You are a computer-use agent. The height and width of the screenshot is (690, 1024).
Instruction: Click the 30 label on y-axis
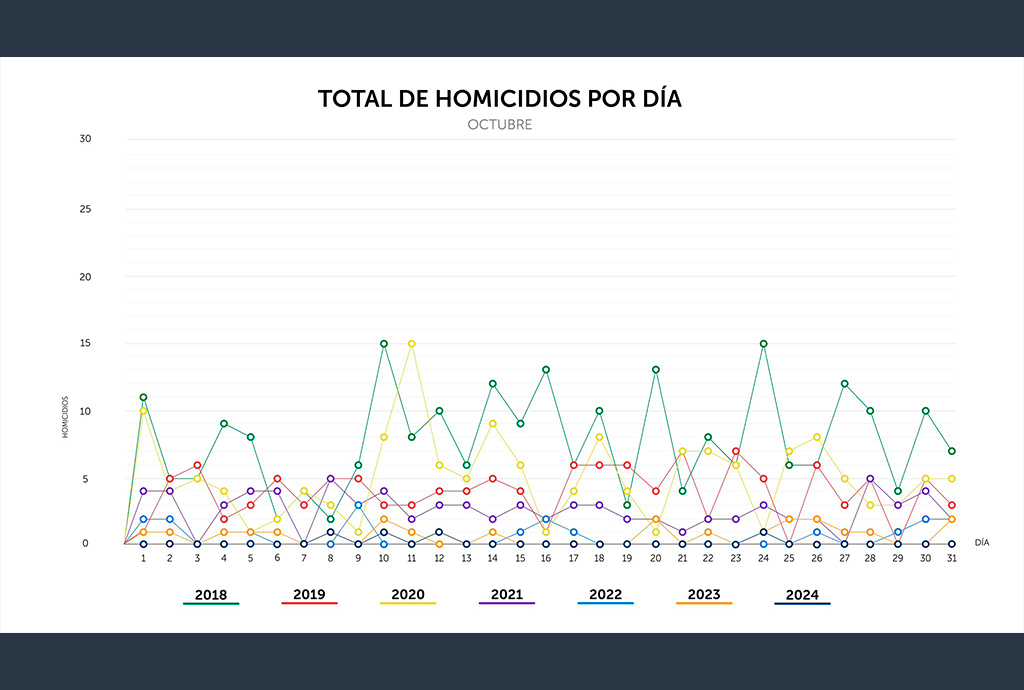[x=85, y=139]
